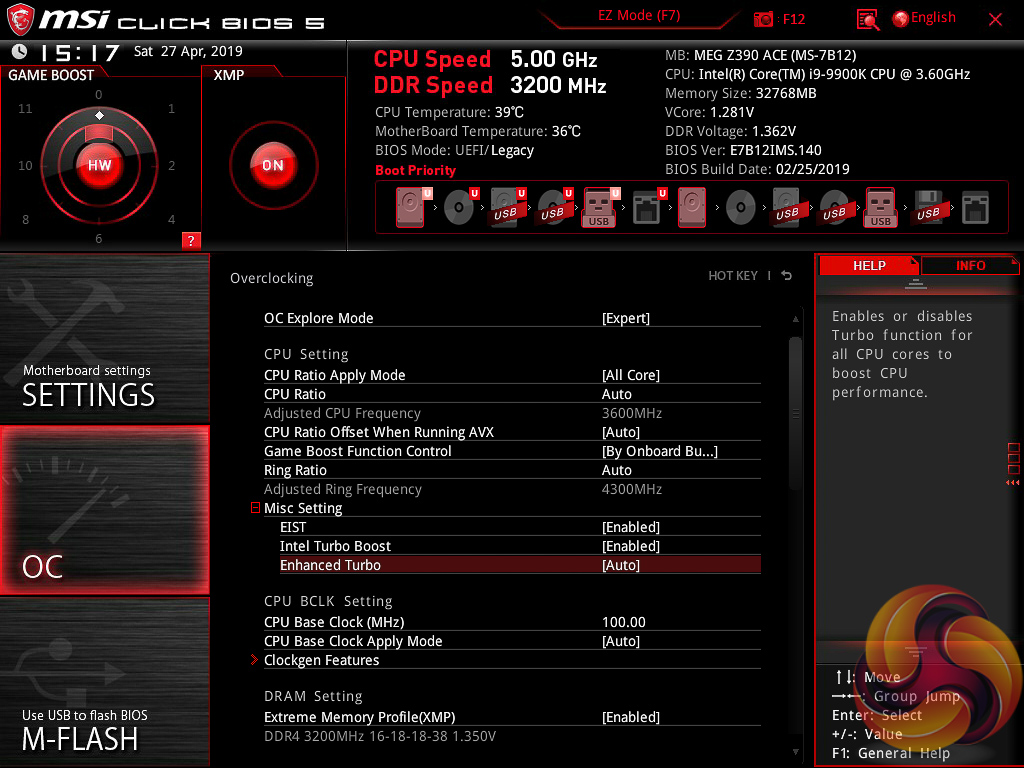Open M-FLASH BIOS flashing section
The image size is (1024, 768).
tap(104, 682)
